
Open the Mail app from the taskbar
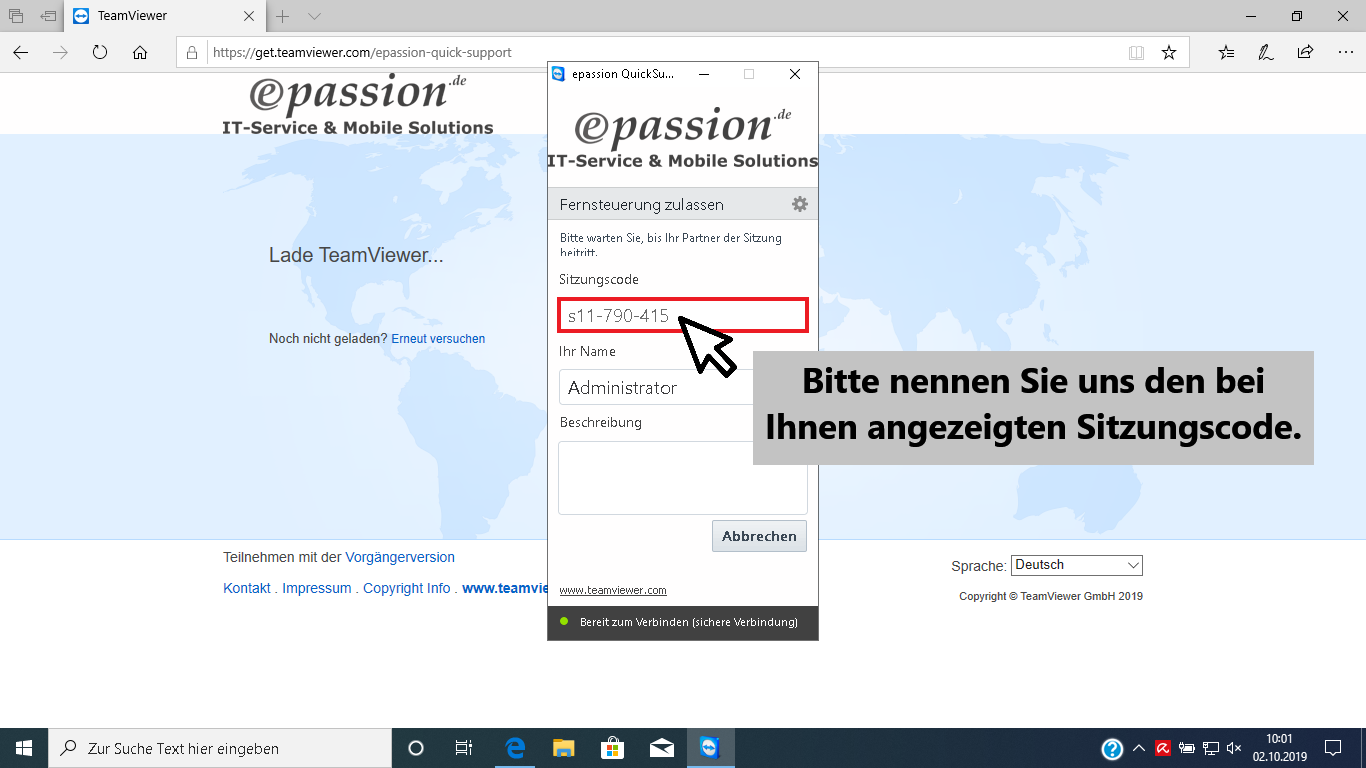click(661, 748)
